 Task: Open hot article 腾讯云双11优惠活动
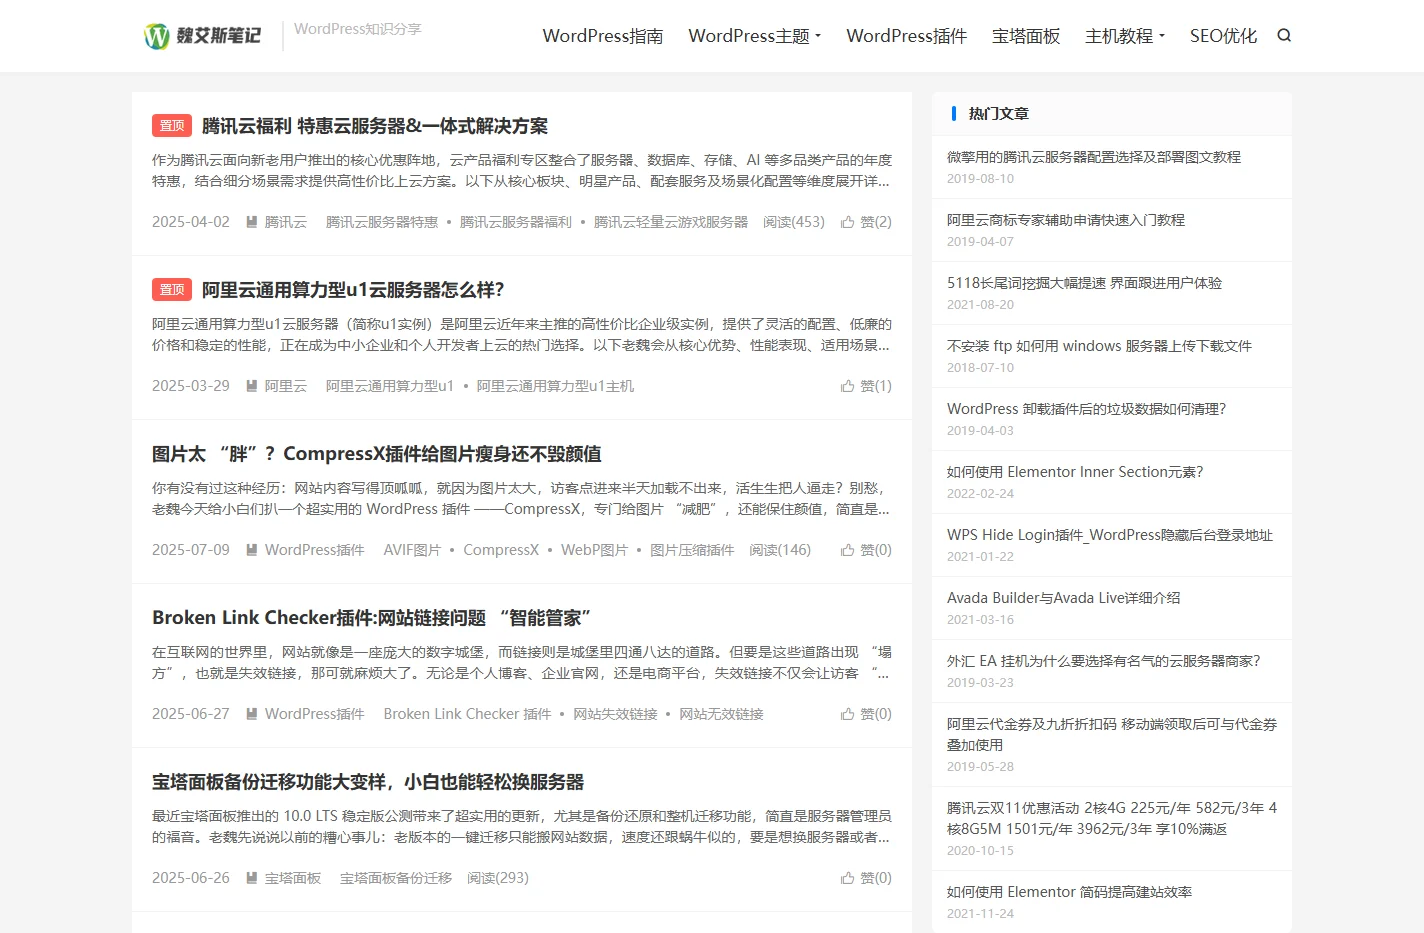pyautogui.click(x=1112, y=818)
